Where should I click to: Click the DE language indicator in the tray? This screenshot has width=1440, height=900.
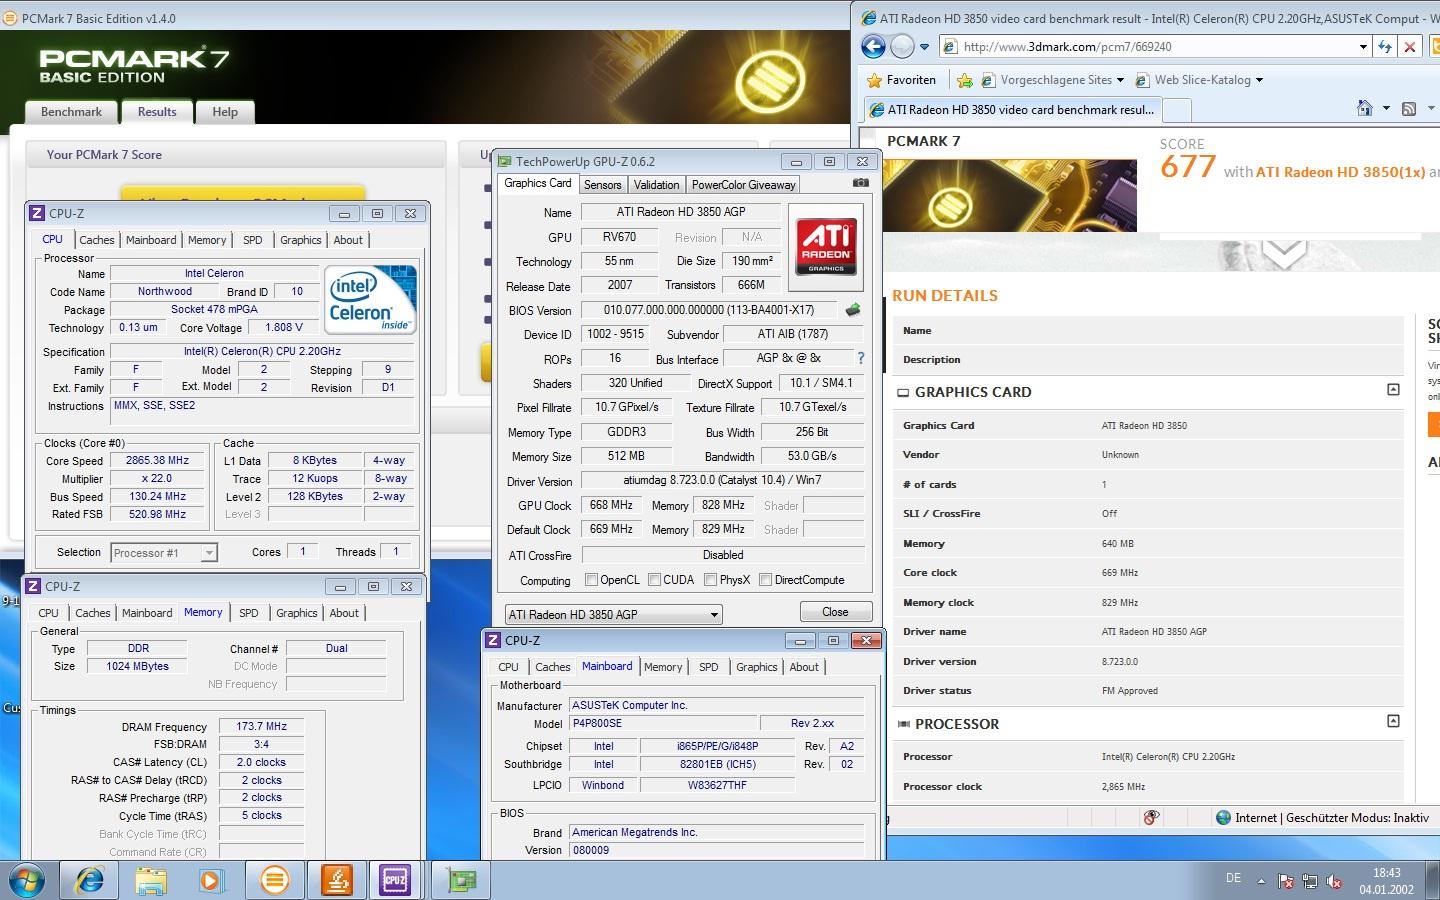click(1233, 878)
